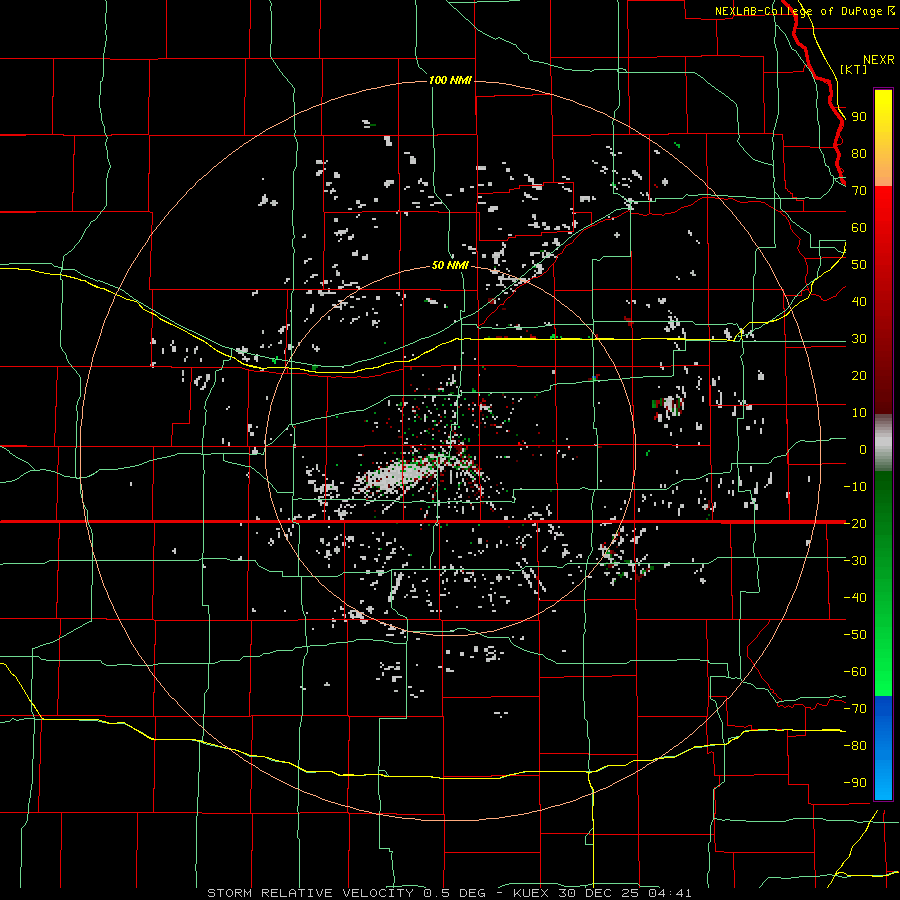Image resolution: width=900 pixels, height=900 pixels.
Task: Click the 70 value on the velocity scale
Action: pyautogui.click(x=859, y=191)
